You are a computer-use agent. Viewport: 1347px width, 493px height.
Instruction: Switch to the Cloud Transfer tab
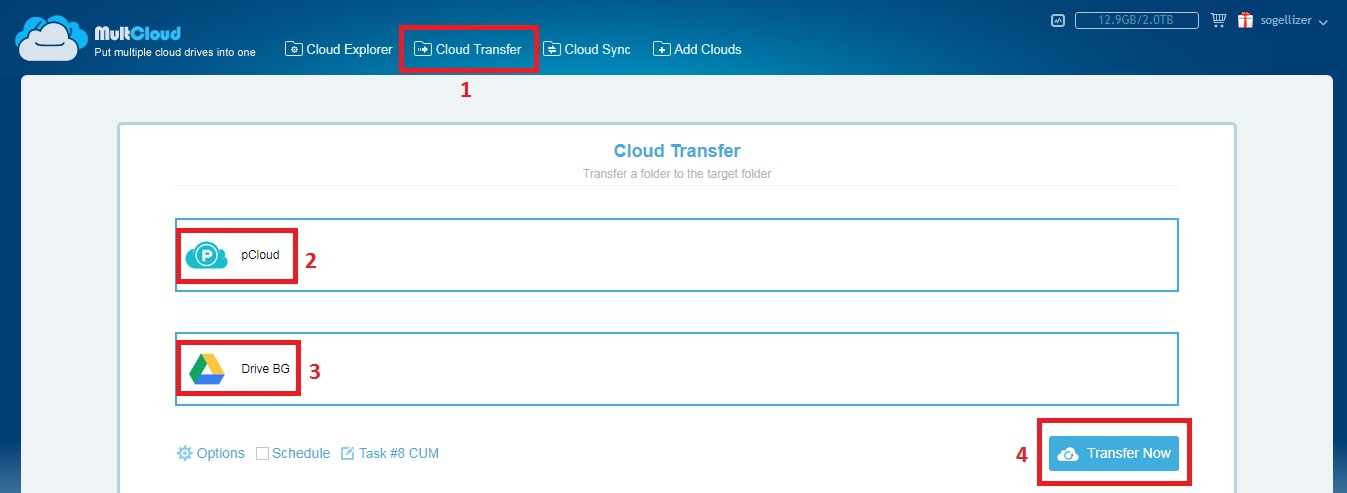468,49
